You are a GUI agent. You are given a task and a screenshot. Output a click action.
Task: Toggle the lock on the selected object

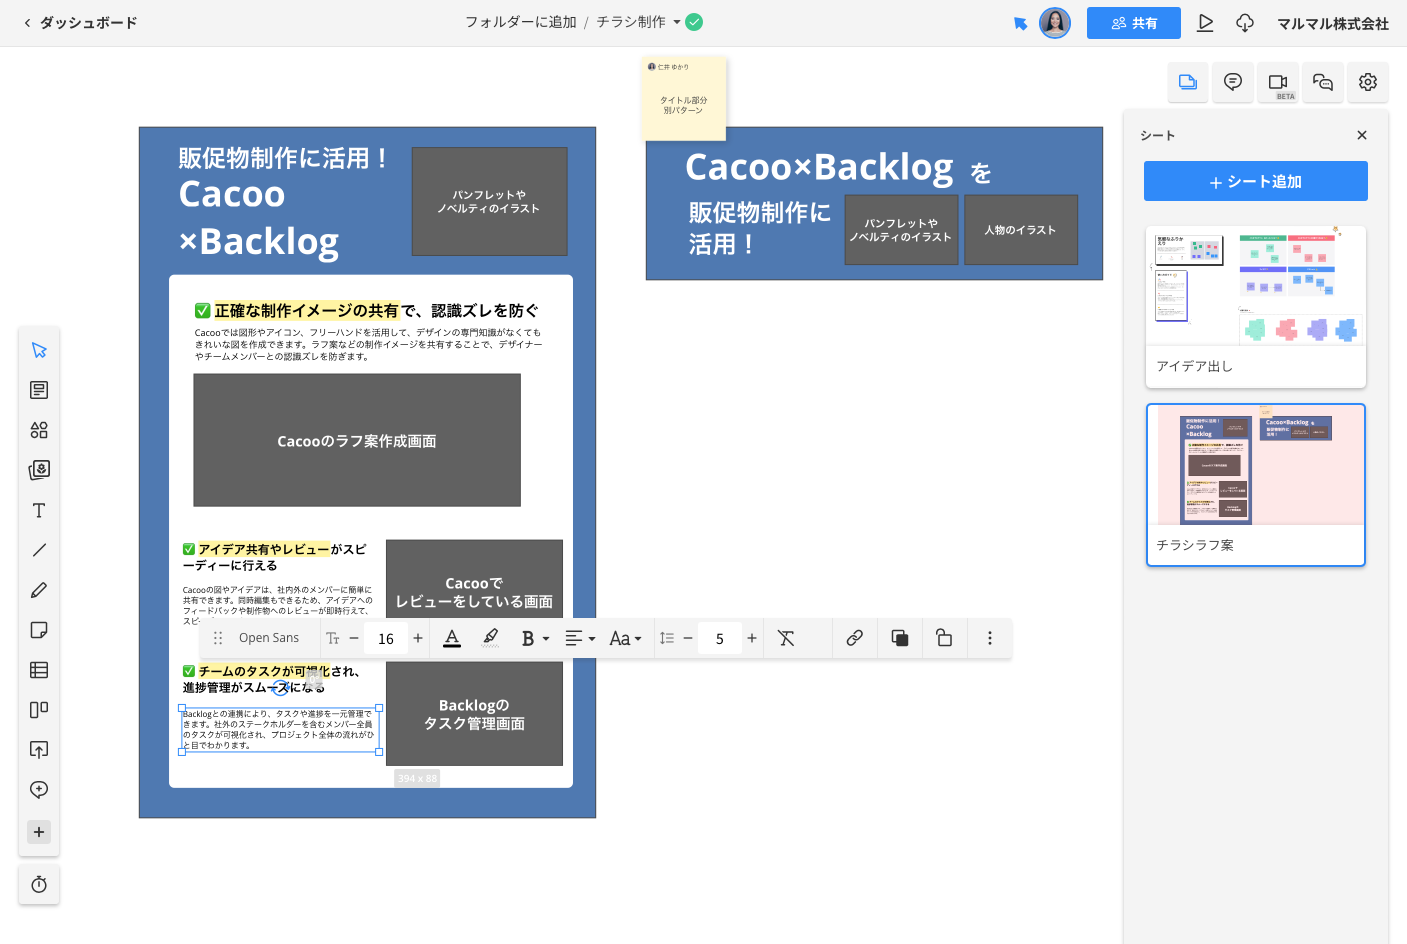[943, 638]
